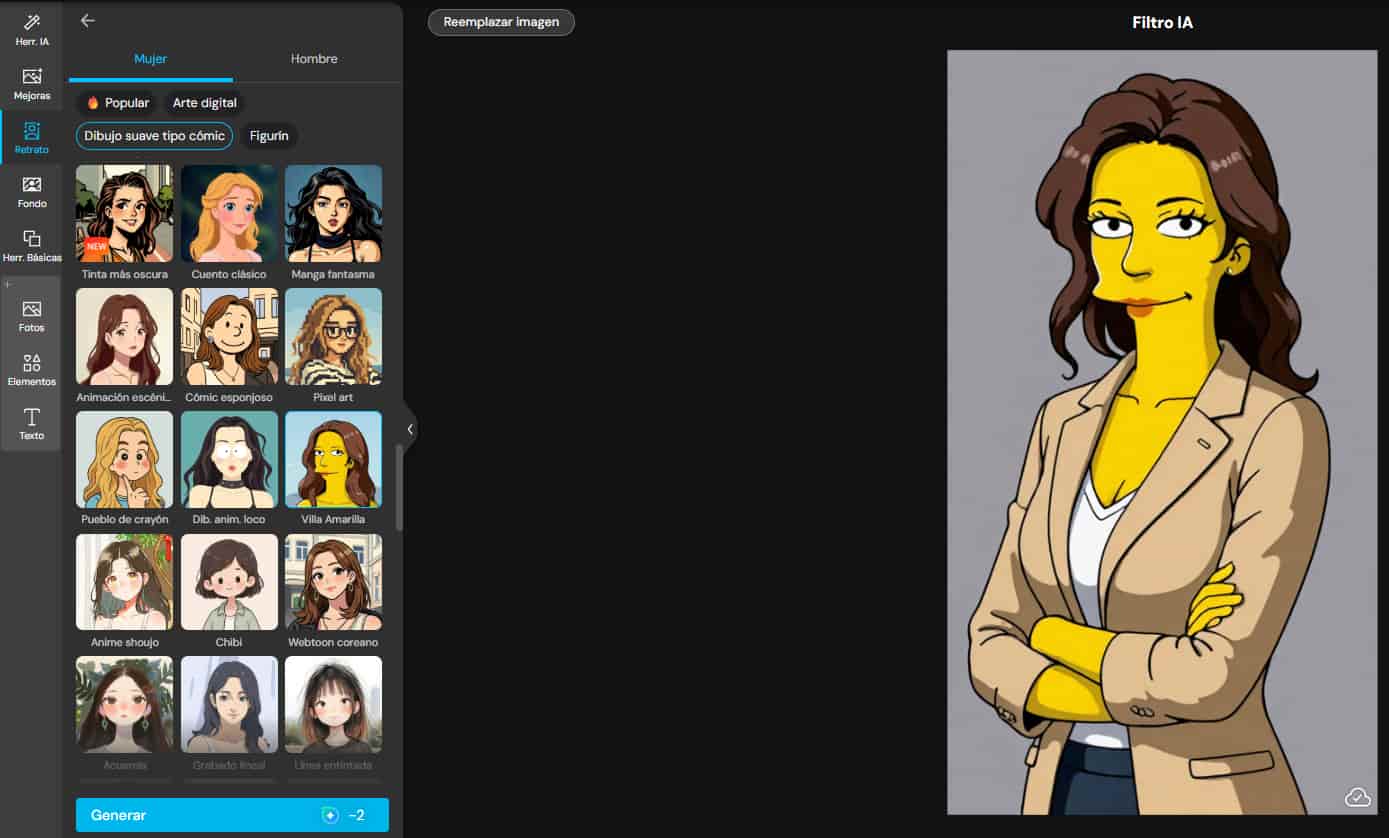Viewport: 1389px width, 838px height.
Task: Click the cloud save status icon
Action: [1357, 797]
